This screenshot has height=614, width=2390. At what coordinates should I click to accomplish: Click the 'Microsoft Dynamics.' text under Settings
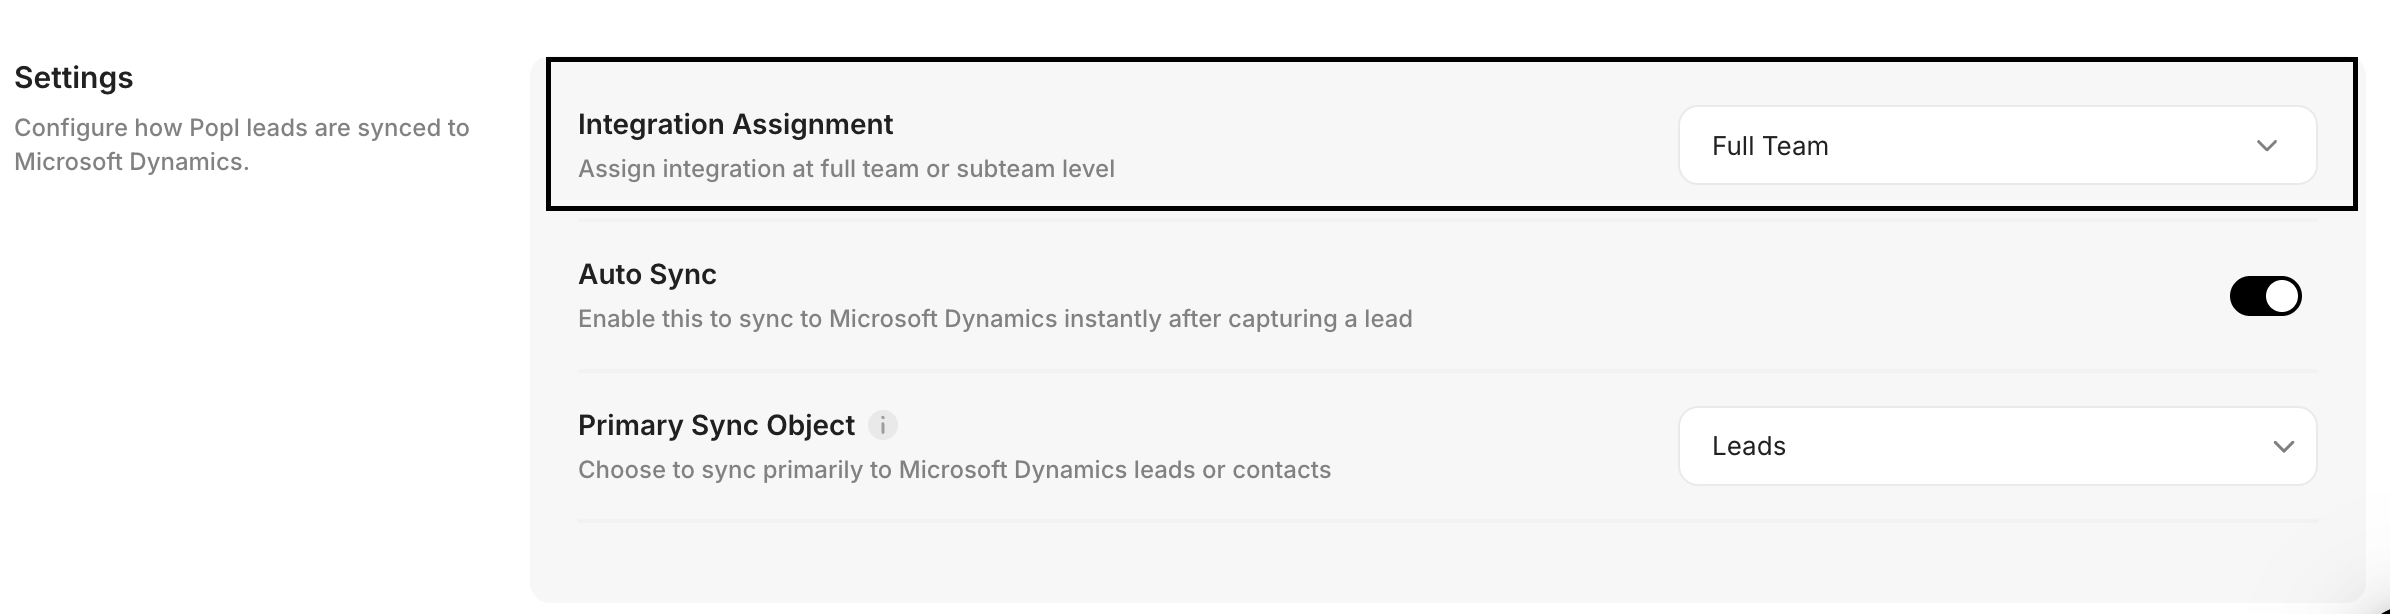point(131,162)
